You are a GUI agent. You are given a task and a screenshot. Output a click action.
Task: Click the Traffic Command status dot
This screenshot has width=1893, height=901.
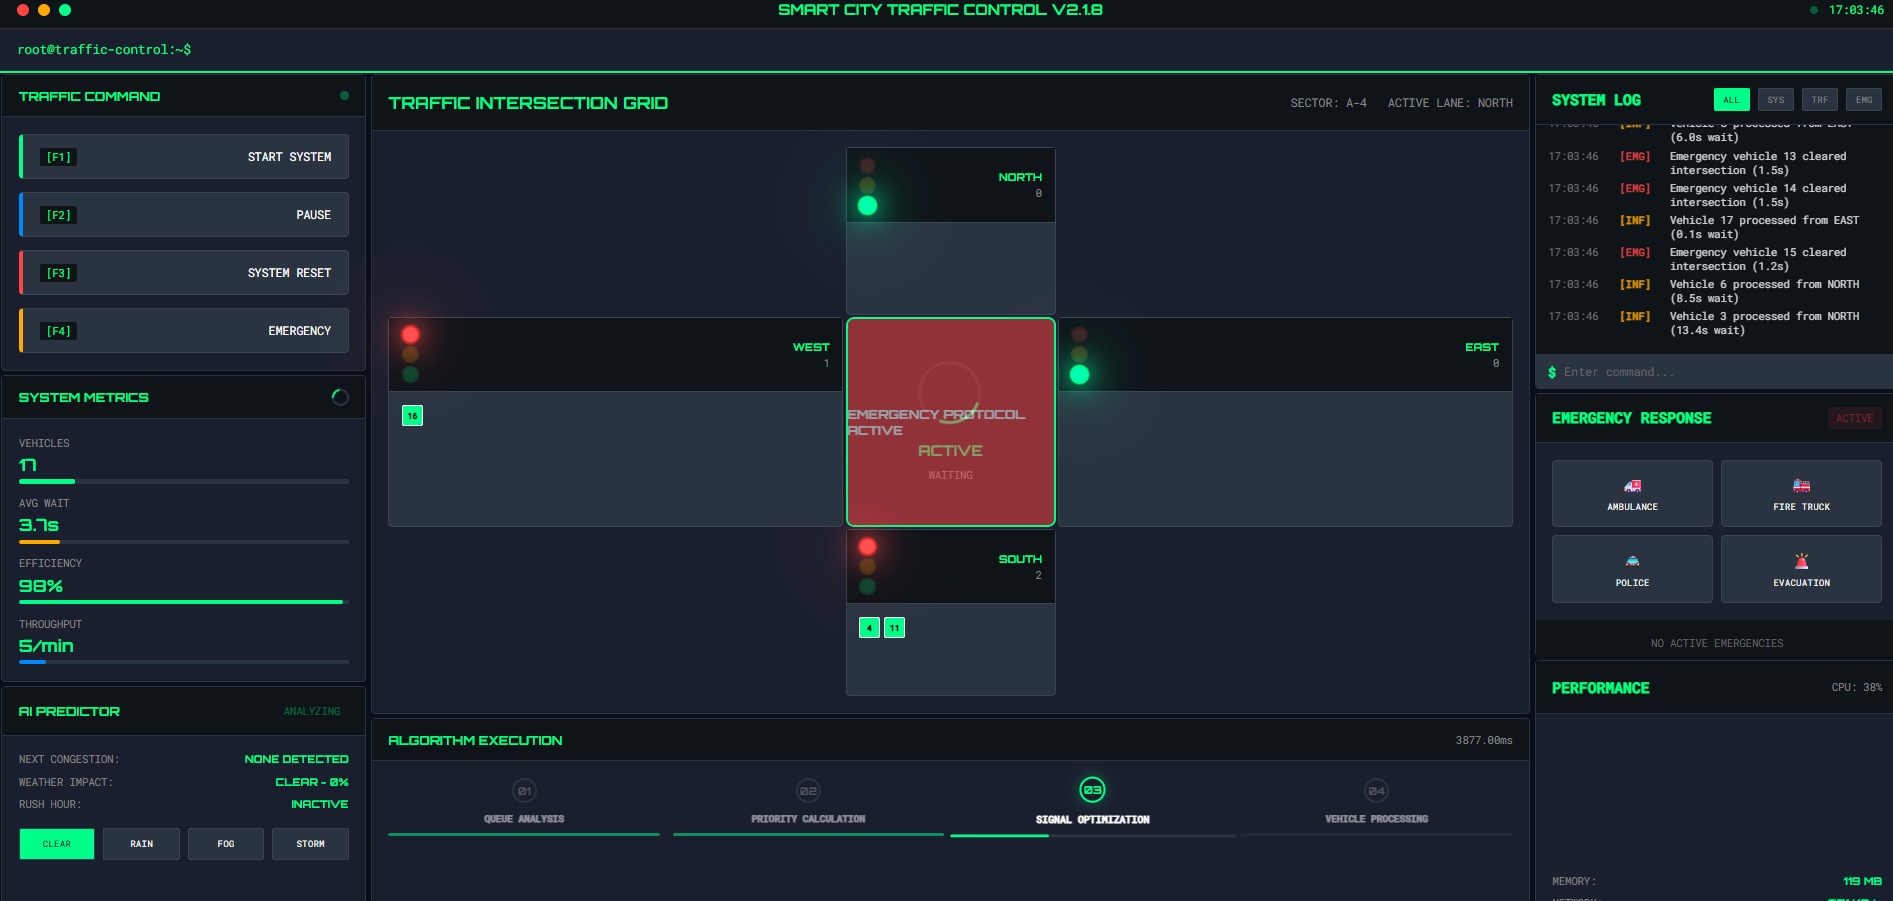tap(344, 96)
